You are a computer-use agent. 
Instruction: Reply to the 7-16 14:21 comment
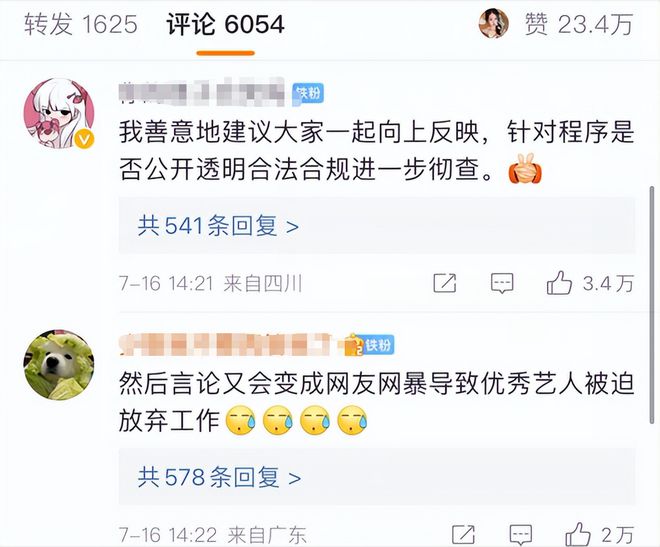click(x=502, y=283)
